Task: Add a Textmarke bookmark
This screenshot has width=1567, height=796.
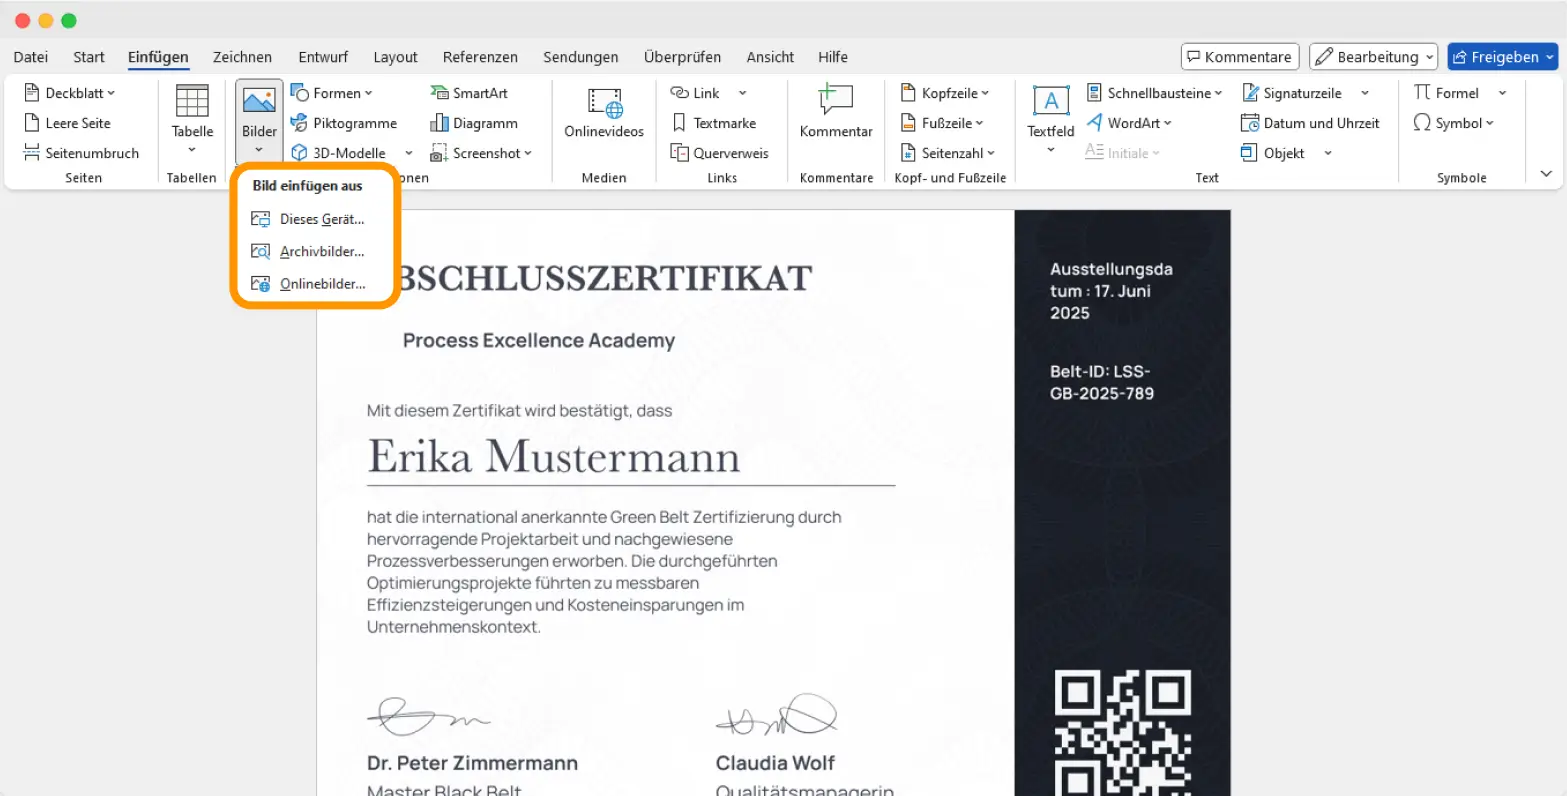Action: click(713, 123)
